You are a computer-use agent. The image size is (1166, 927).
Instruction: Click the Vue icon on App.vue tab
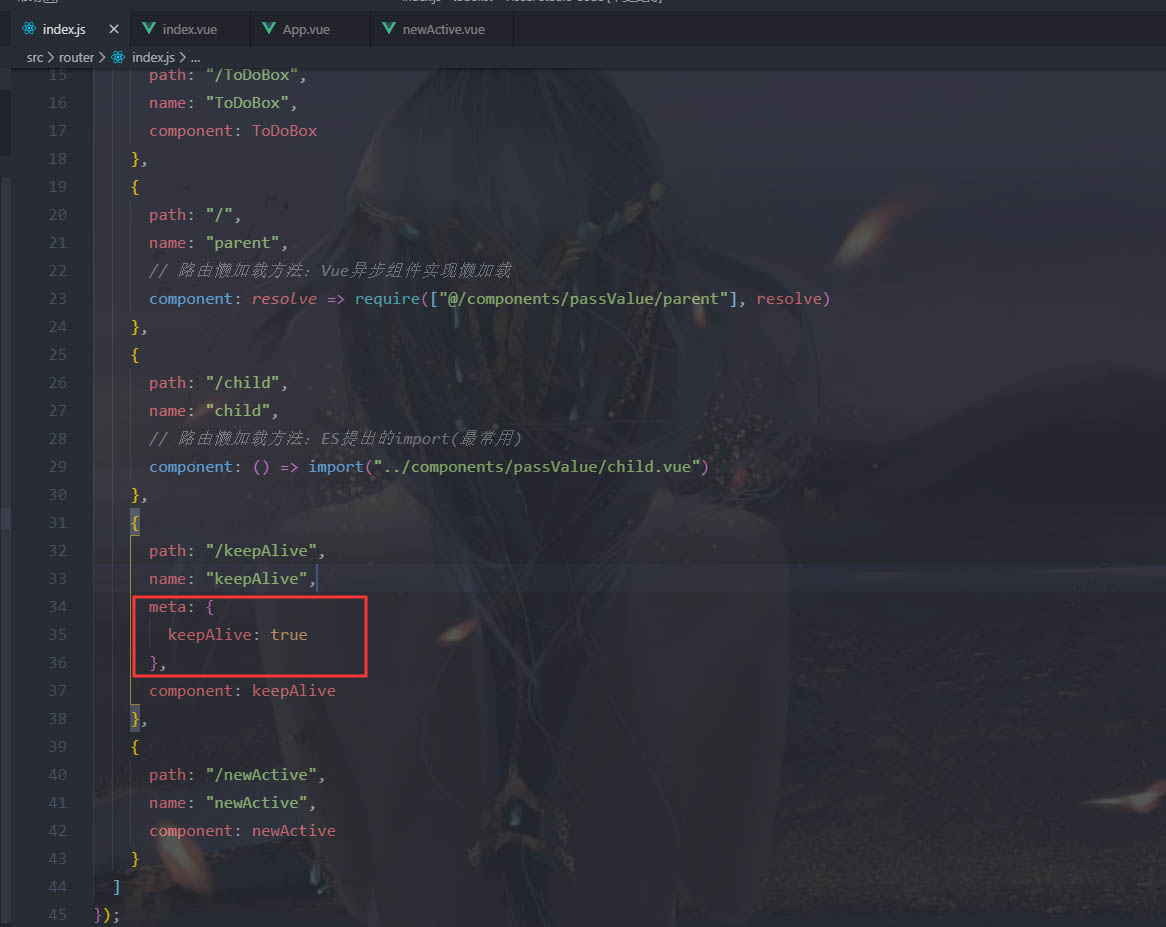[x=269, y=29]
